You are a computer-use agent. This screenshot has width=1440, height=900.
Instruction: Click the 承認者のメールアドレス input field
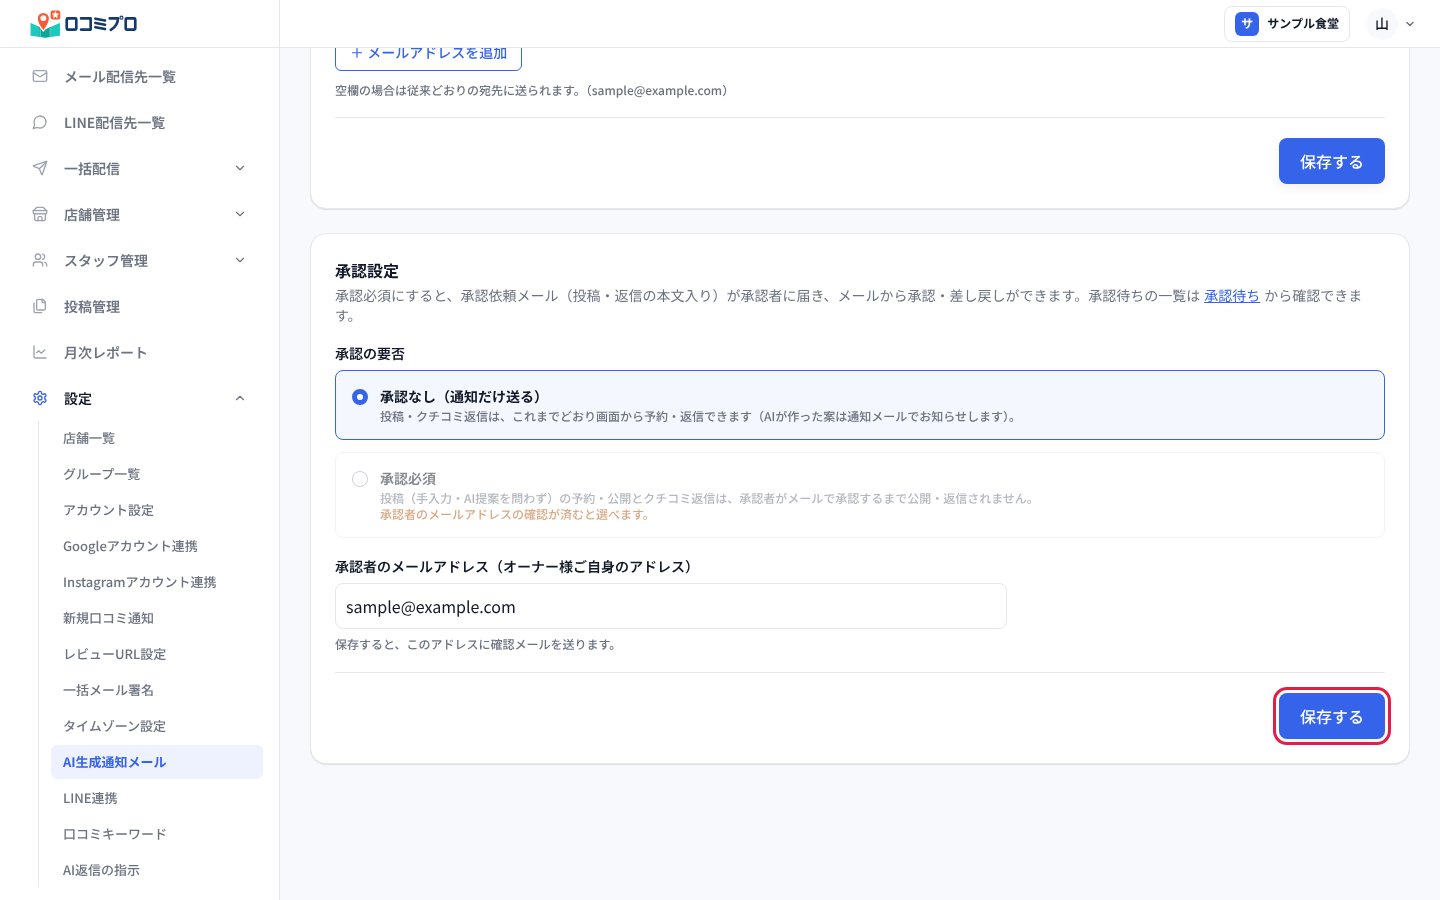670,606
